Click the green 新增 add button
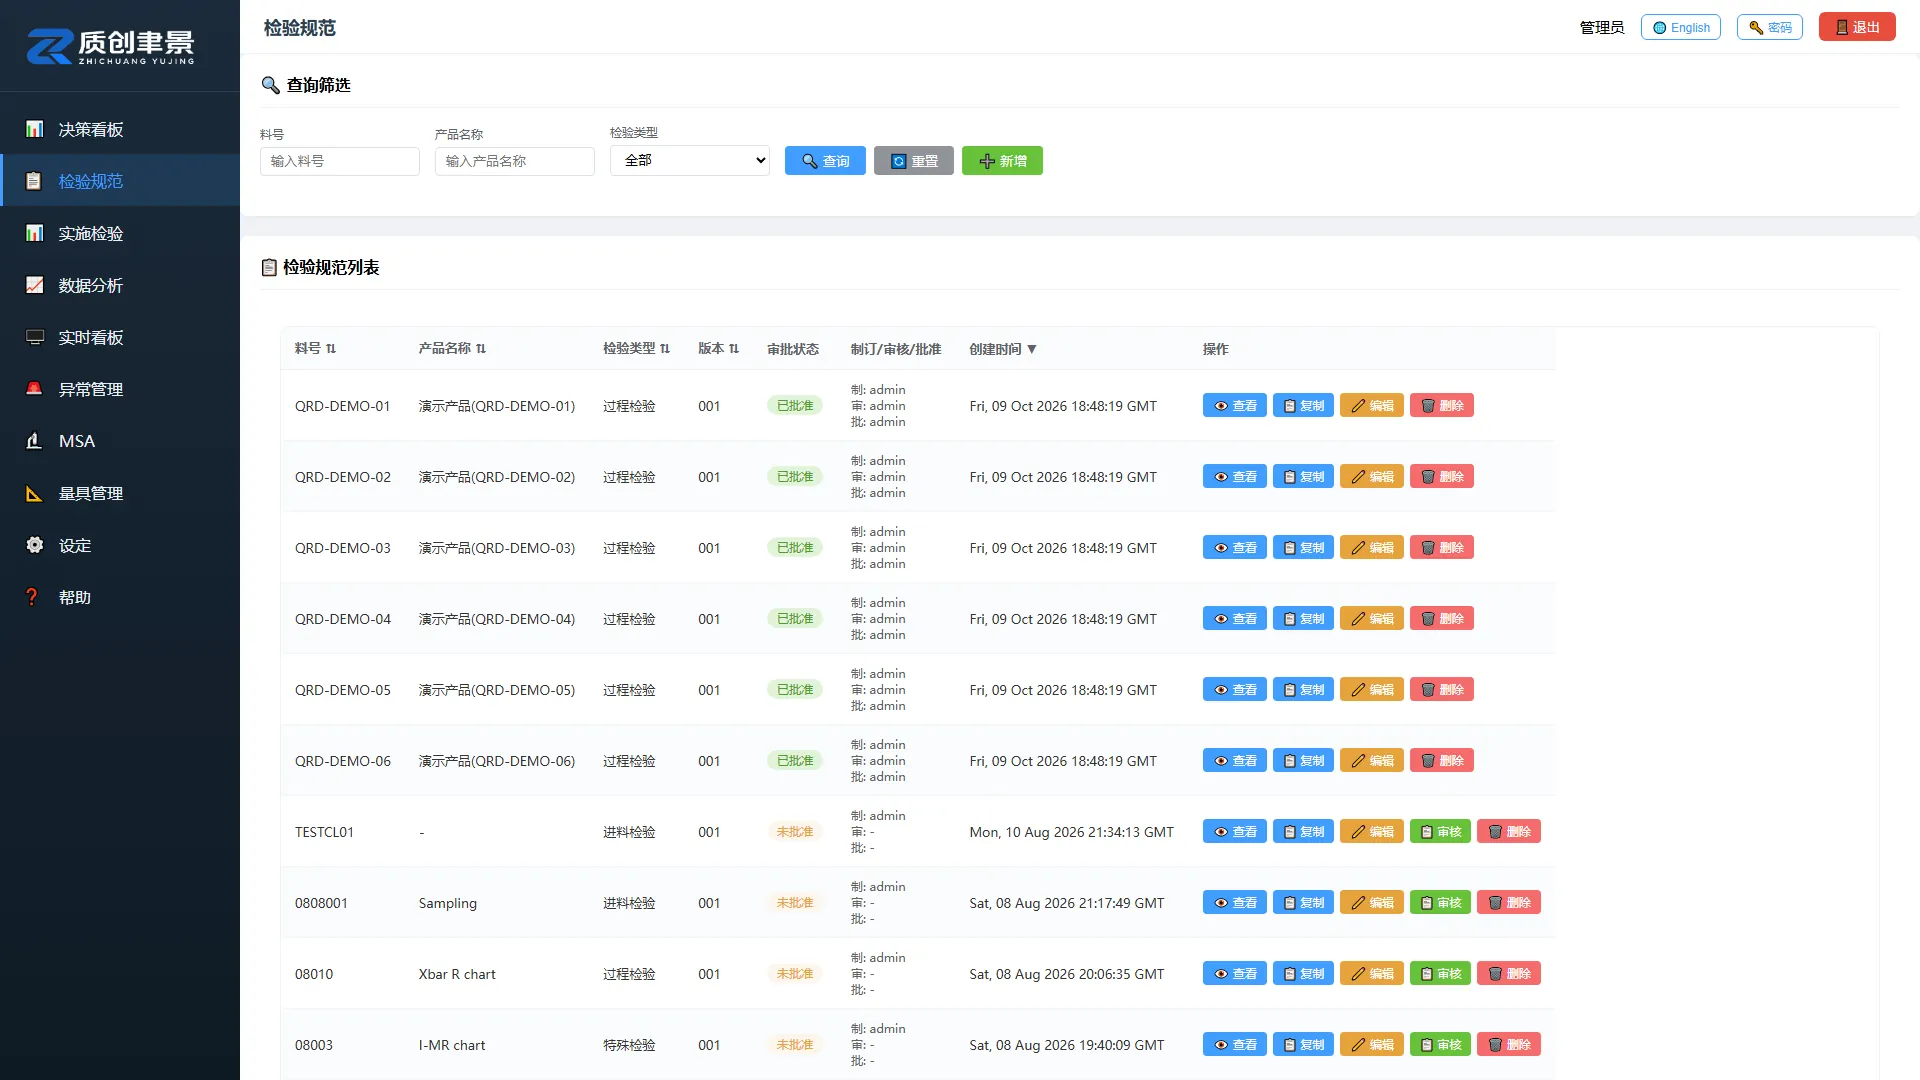Image resolution: width=1920 pixels, height=1080 pixels. tap(1002, 161)
